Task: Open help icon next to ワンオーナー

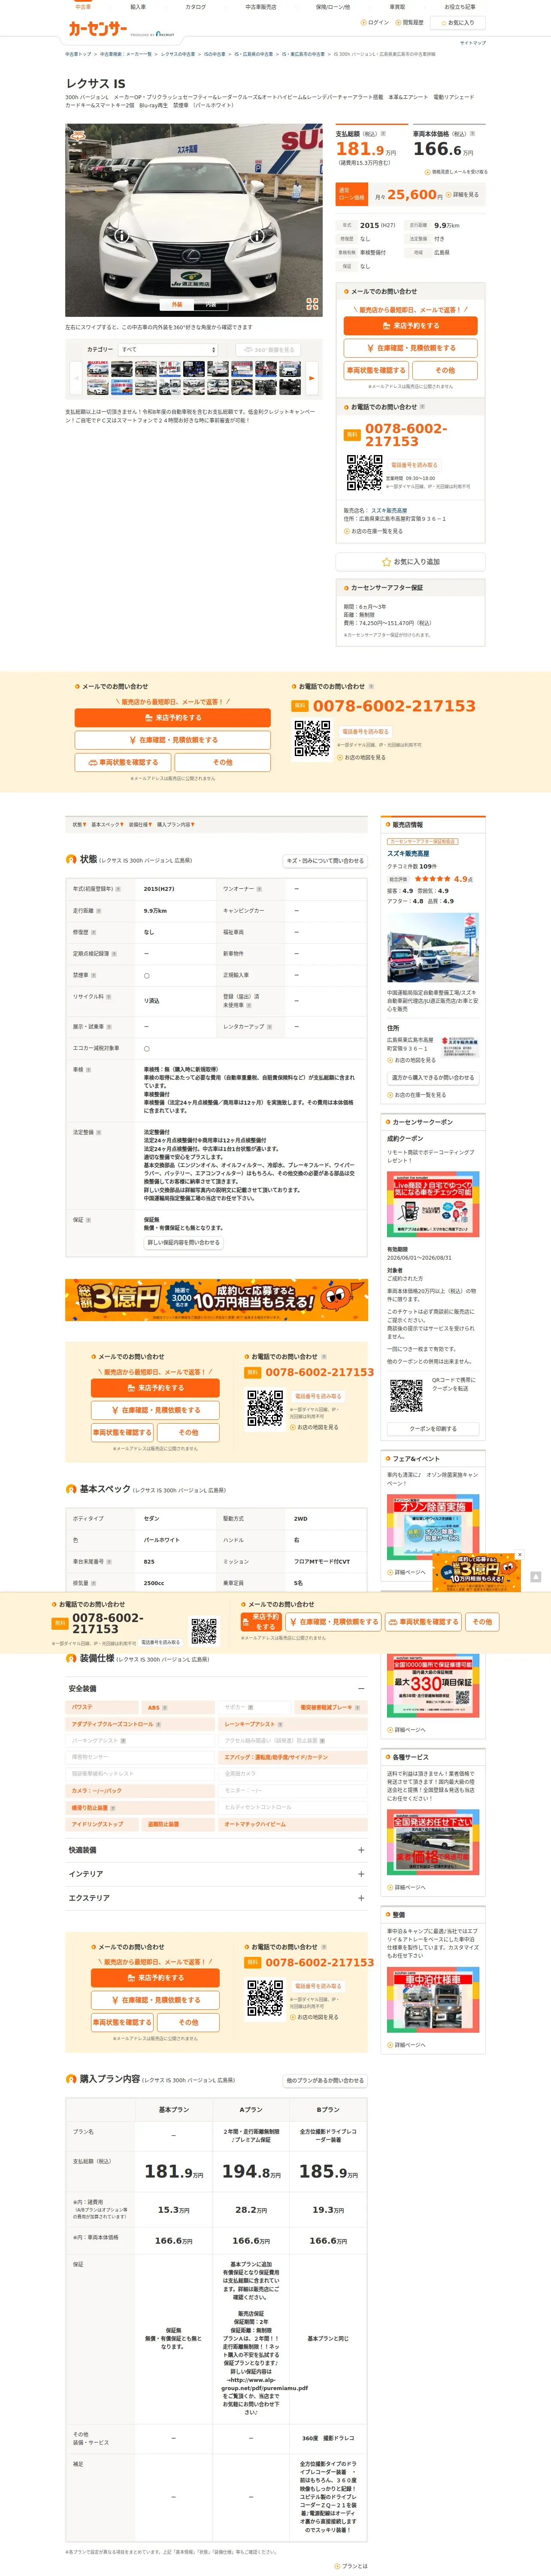Action: click(x=259, y=889)
